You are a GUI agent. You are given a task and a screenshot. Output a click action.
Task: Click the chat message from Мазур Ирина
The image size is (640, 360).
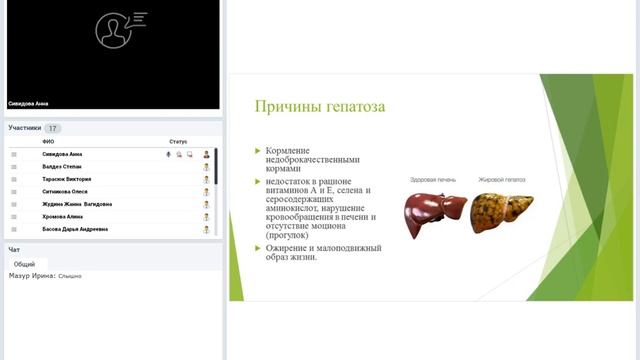pos(45,276)
